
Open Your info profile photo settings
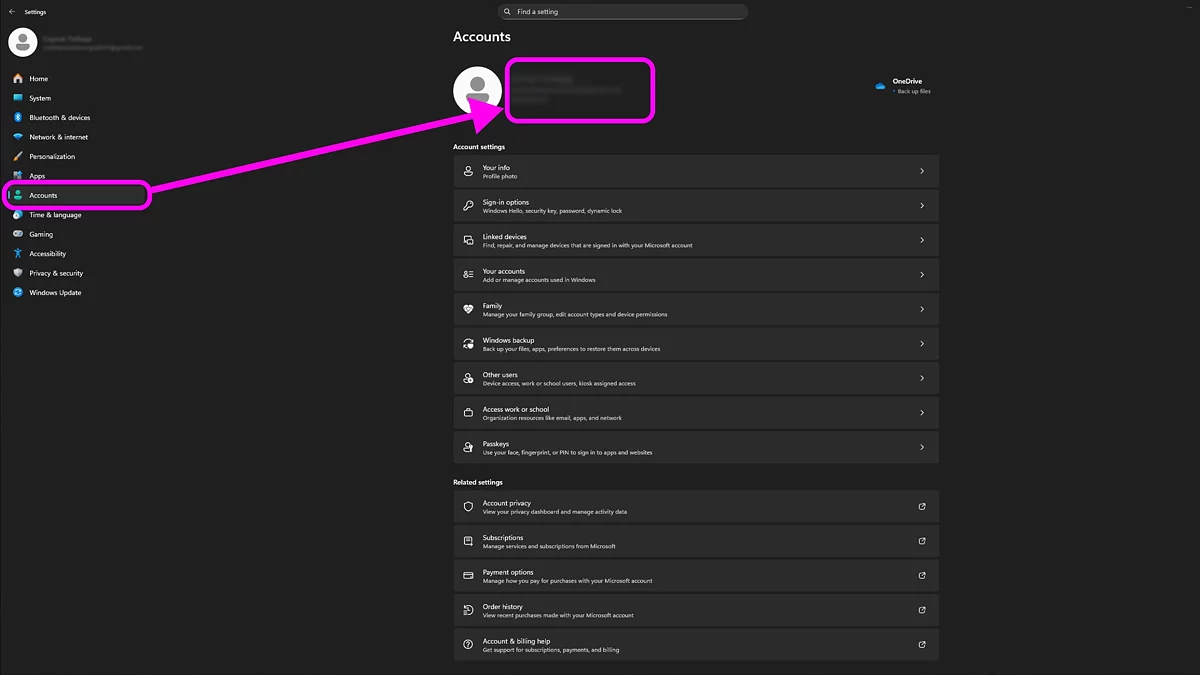[696, 170]
